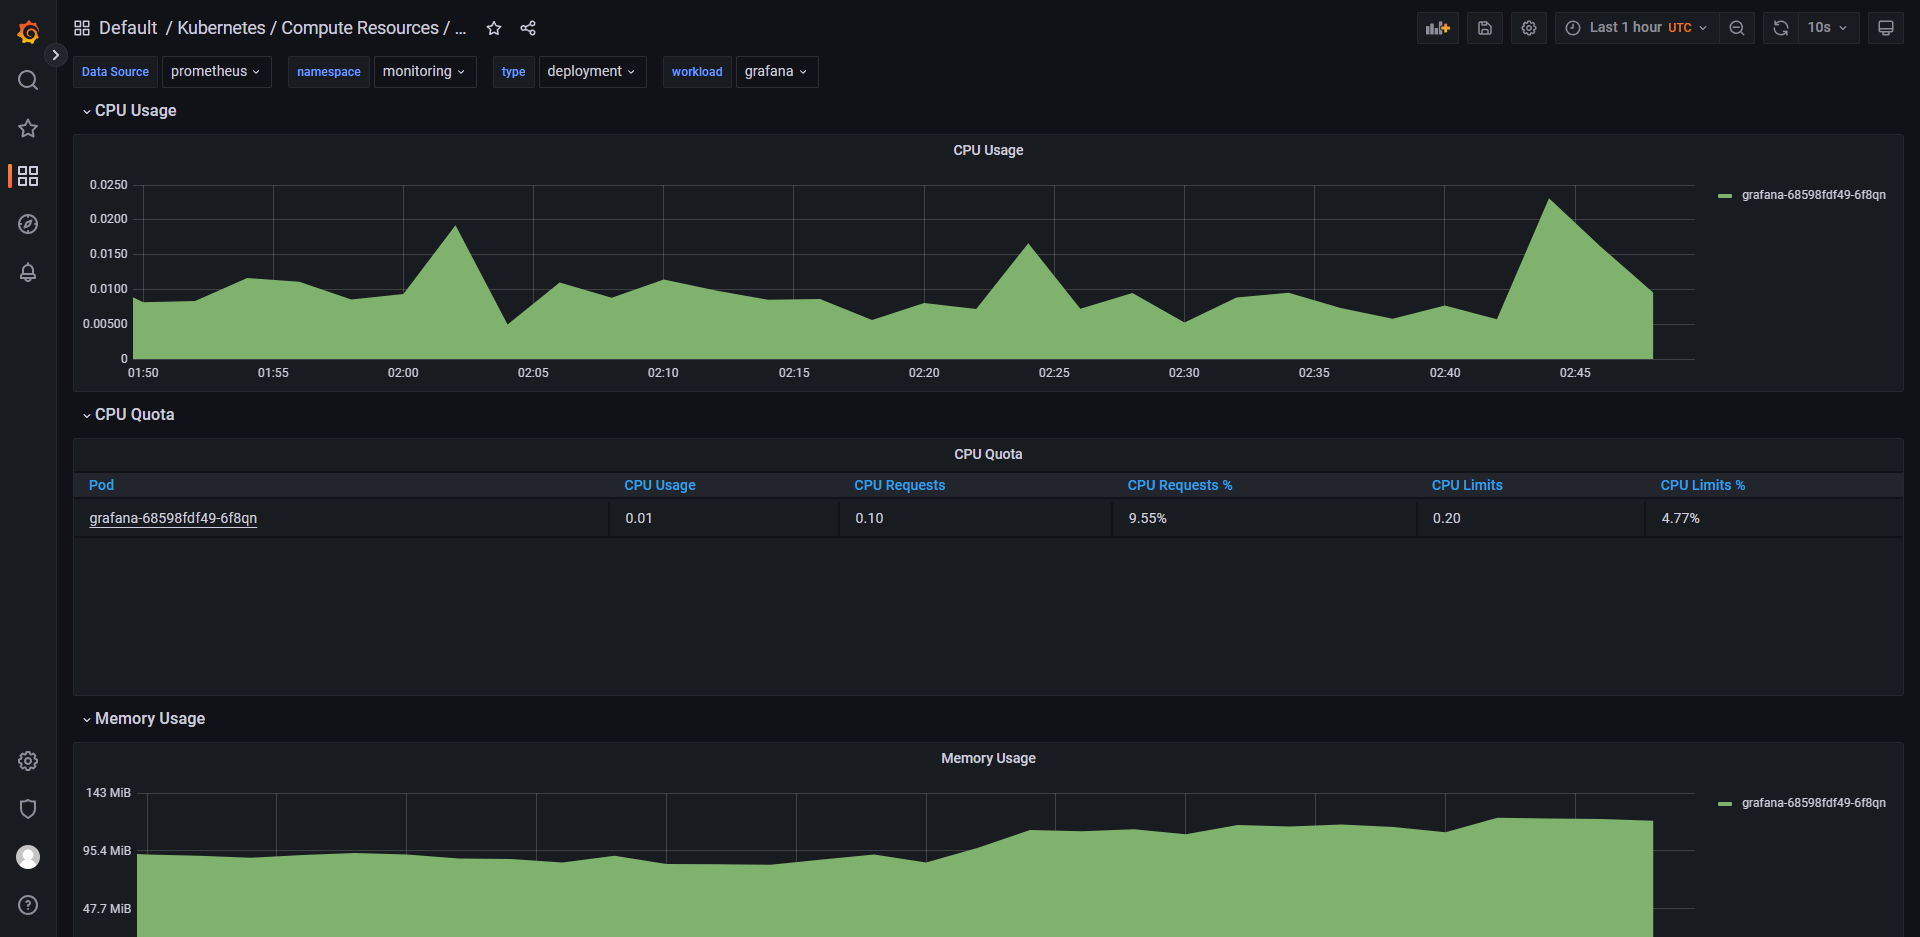Click the Default folder breadcrumb
Viewport: 1920px width, 937px height.
tap(128, 28)
